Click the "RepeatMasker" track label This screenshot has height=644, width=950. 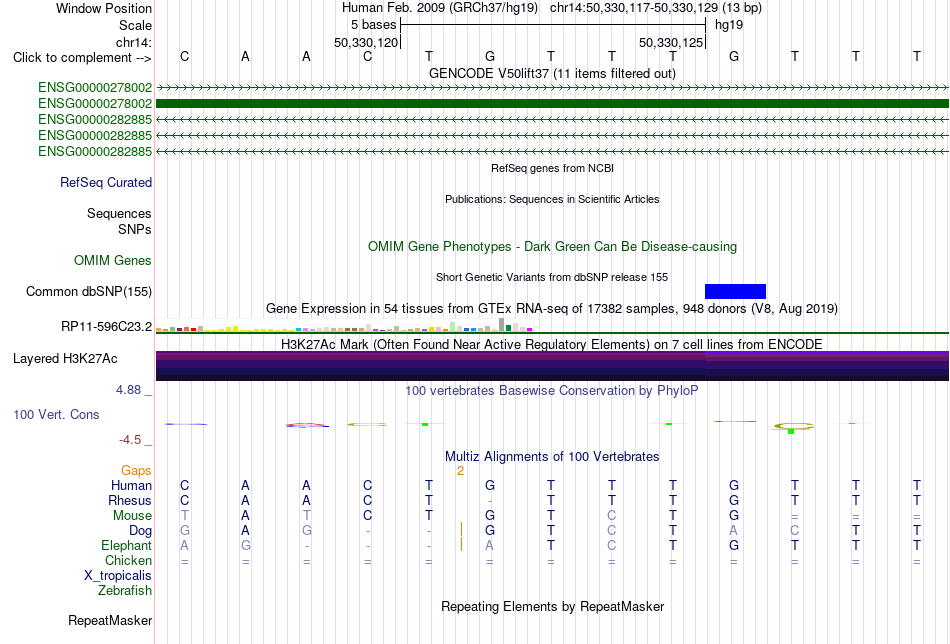click(x=110, y=620)
